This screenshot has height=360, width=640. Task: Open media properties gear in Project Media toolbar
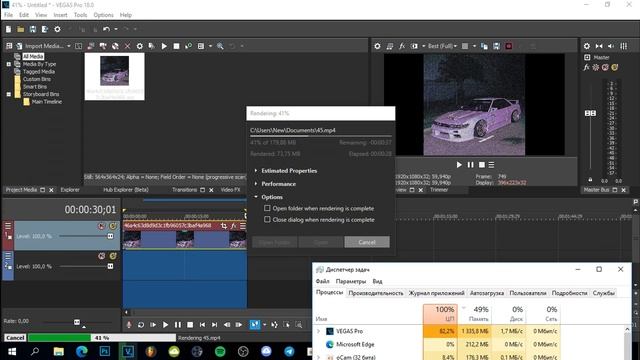[140, 46]
